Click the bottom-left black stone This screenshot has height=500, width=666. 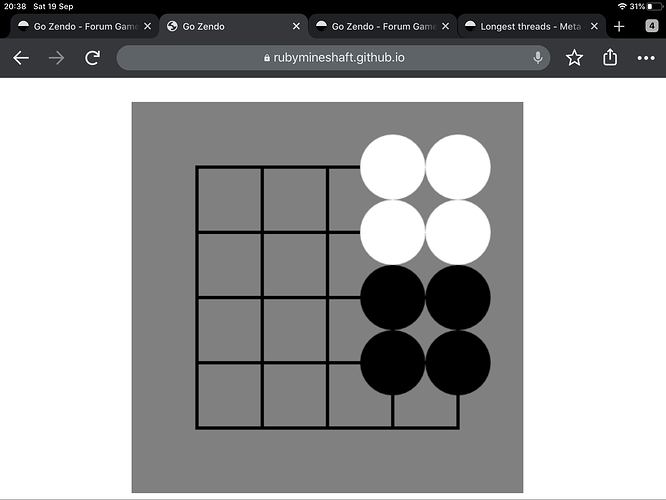click(392, 363)
